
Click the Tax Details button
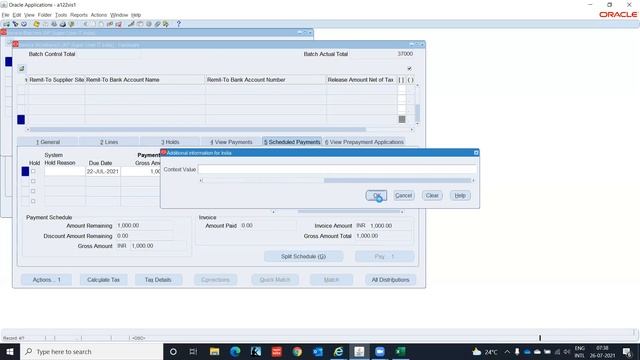158,280
